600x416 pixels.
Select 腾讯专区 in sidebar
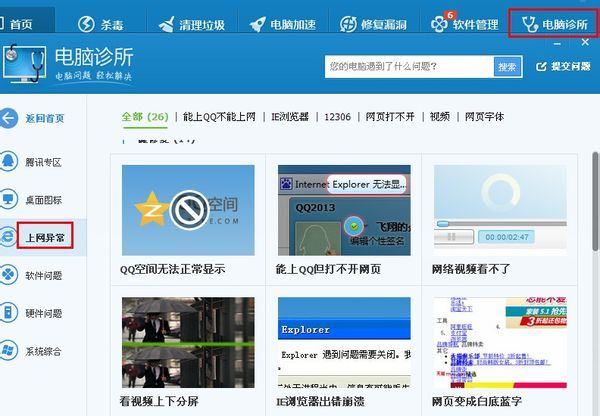pyautogui.click(x=44, y=162)
